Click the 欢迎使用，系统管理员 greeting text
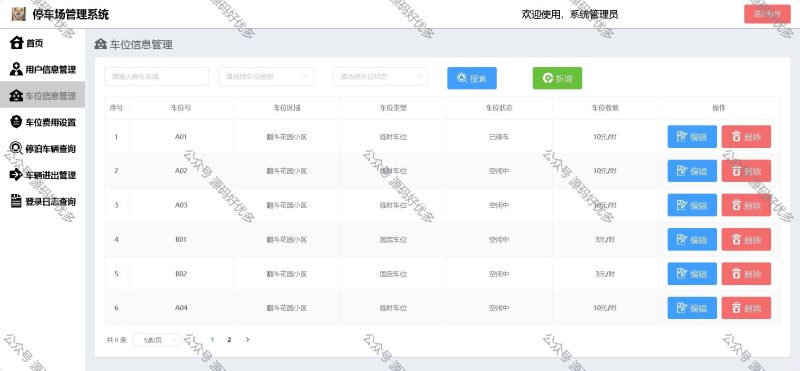 tap(569, 14)
